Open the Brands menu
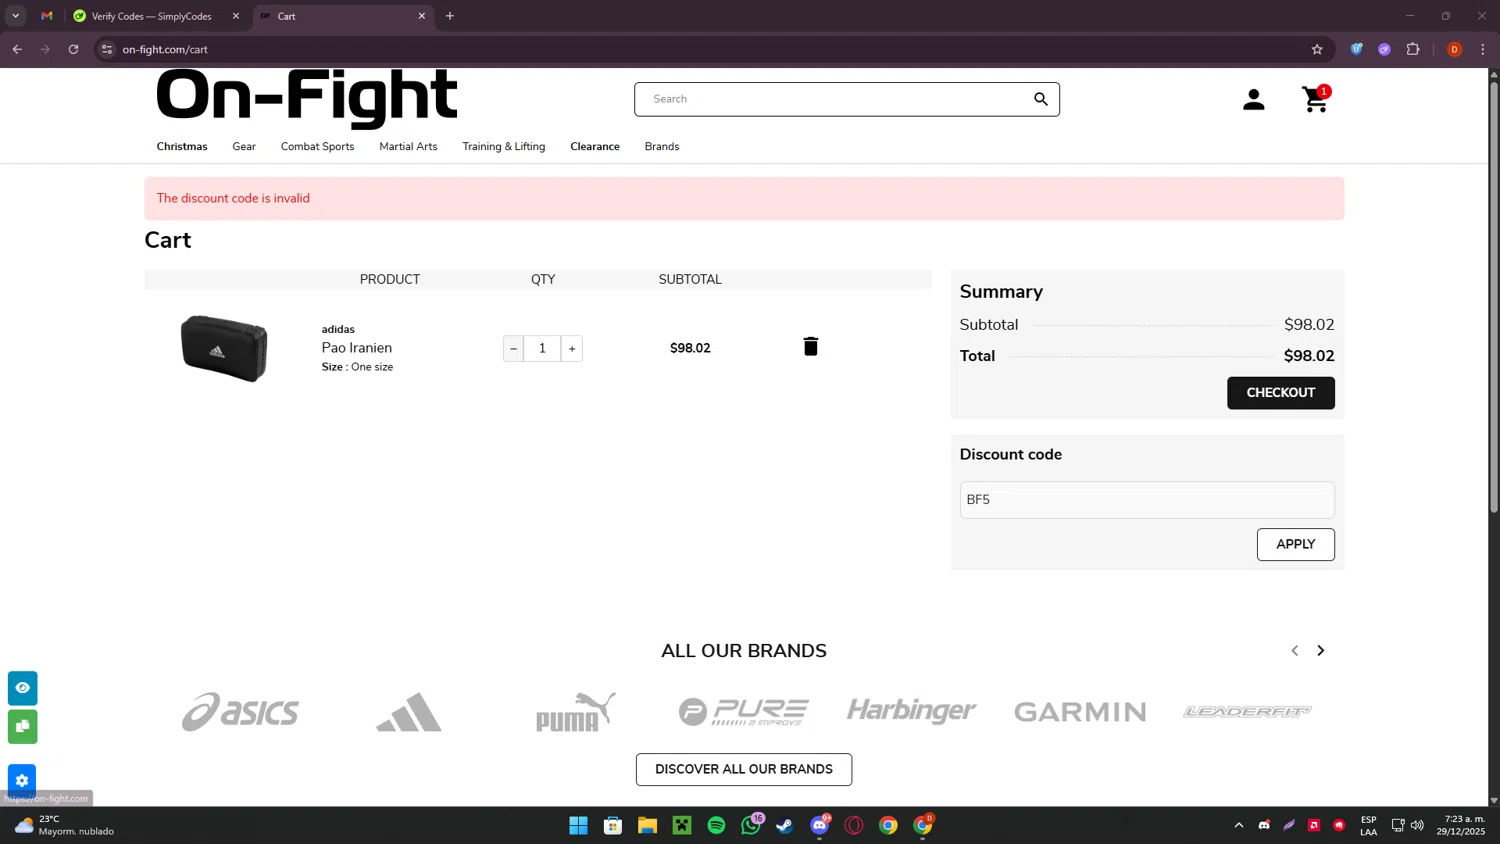1500x844 pixels. 662,146
